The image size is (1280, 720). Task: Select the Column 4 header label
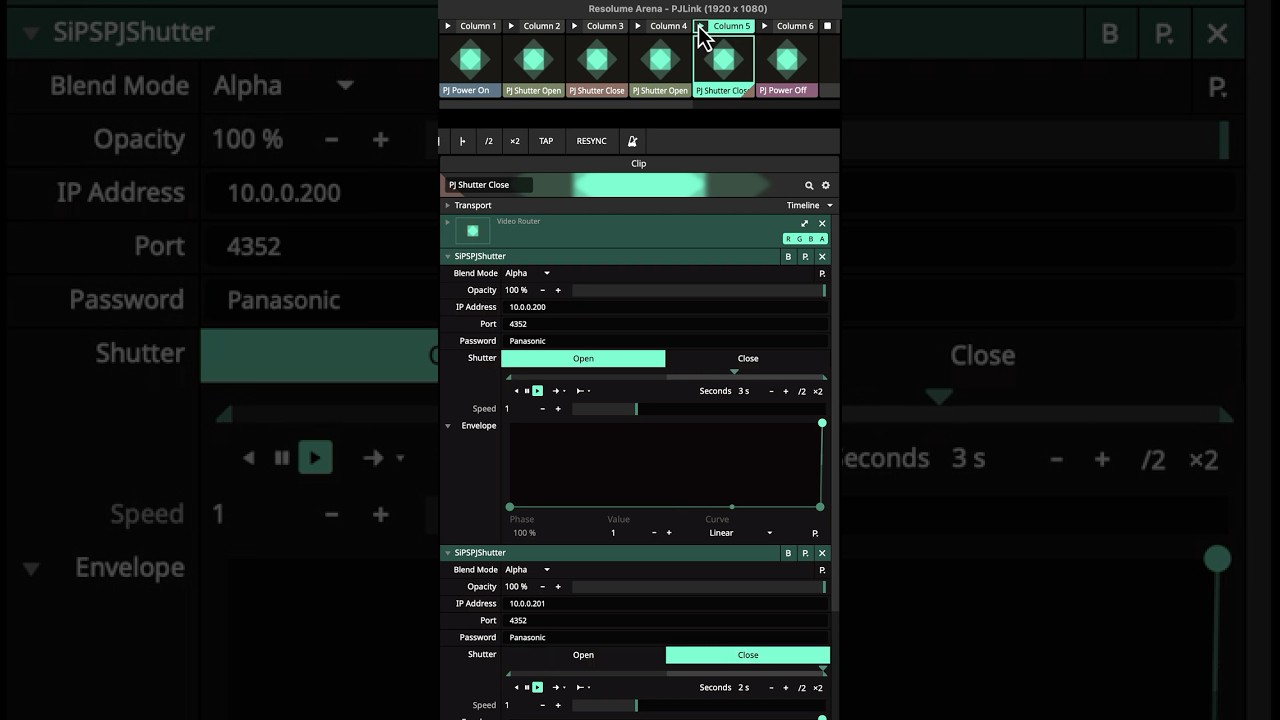(x=668, y=26)
